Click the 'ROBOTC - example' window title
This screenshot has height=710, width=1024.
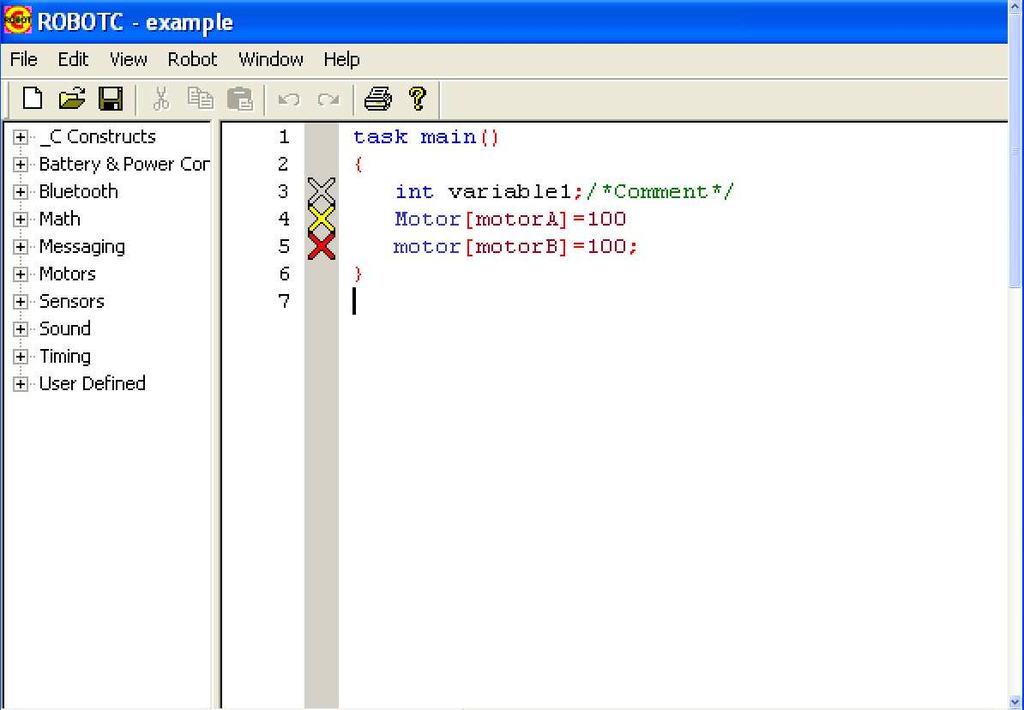[x=135, y=22]
